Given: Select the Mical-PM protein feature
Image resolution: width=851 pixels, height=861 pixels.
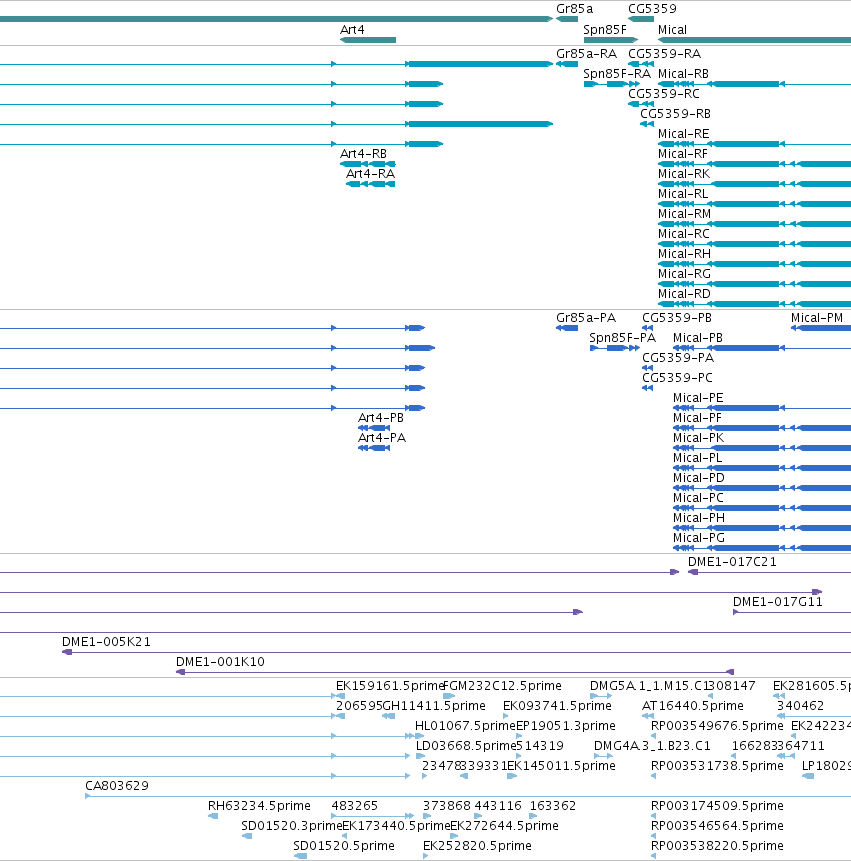Looking at the screenshot, I should point(821,328).
